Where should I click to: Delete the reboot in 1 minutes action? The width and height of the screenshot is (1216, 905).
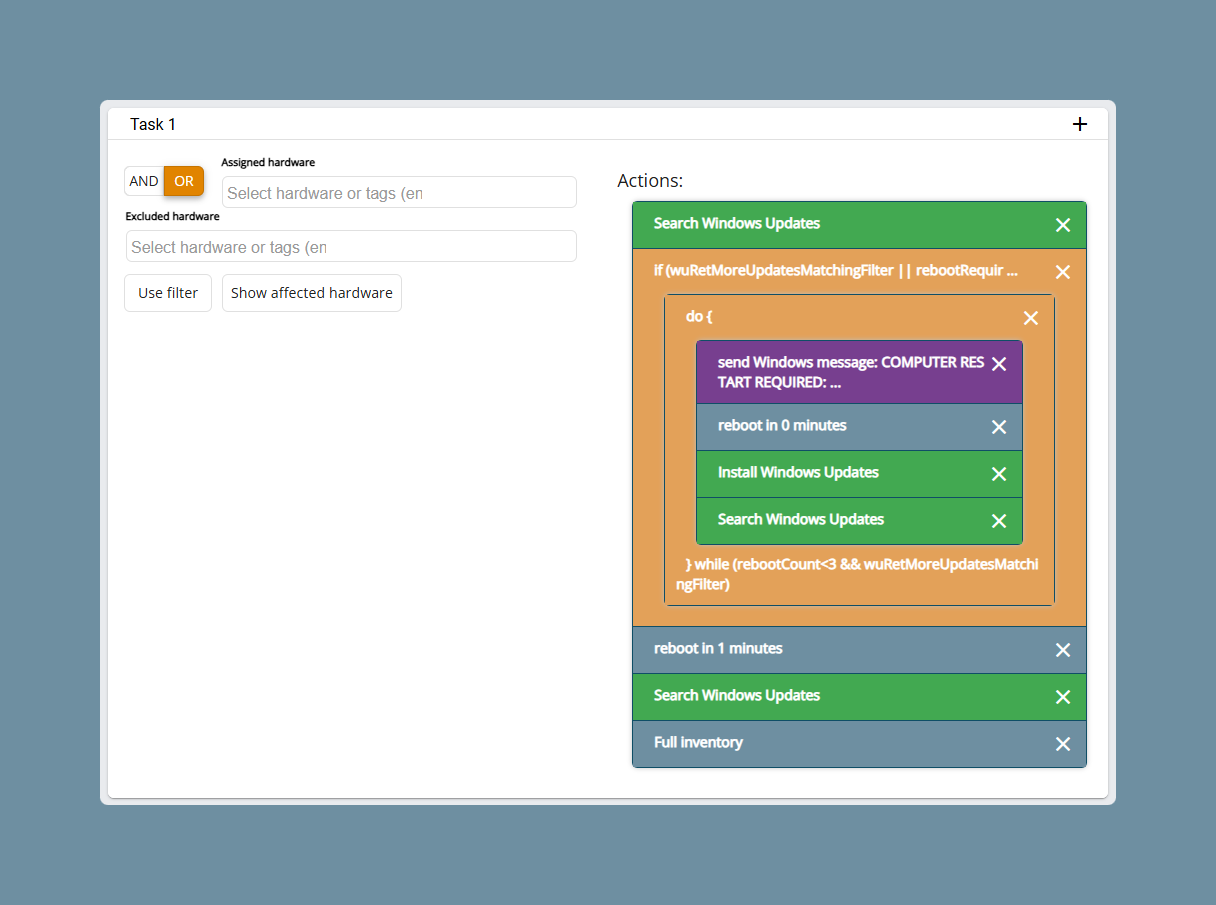click(1063, 650)
